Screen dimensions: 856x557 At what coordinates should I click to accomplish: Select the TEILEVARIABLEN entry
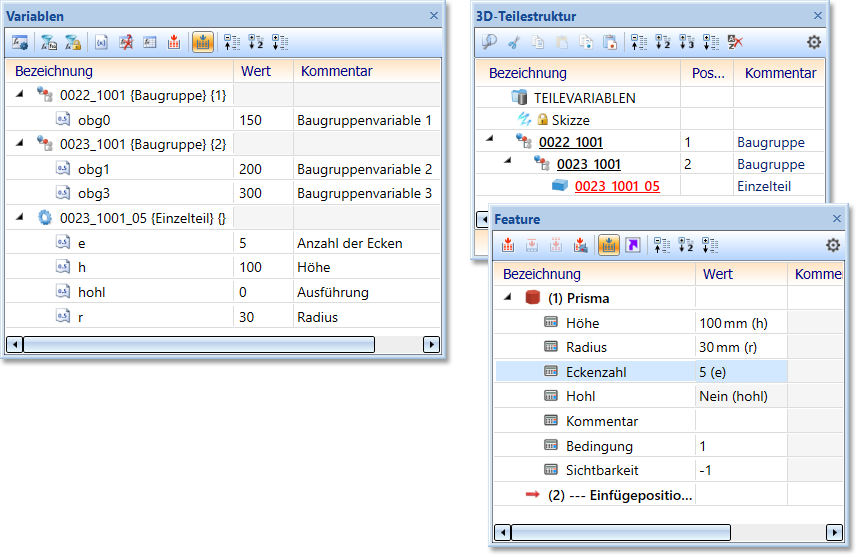[584, 98]
